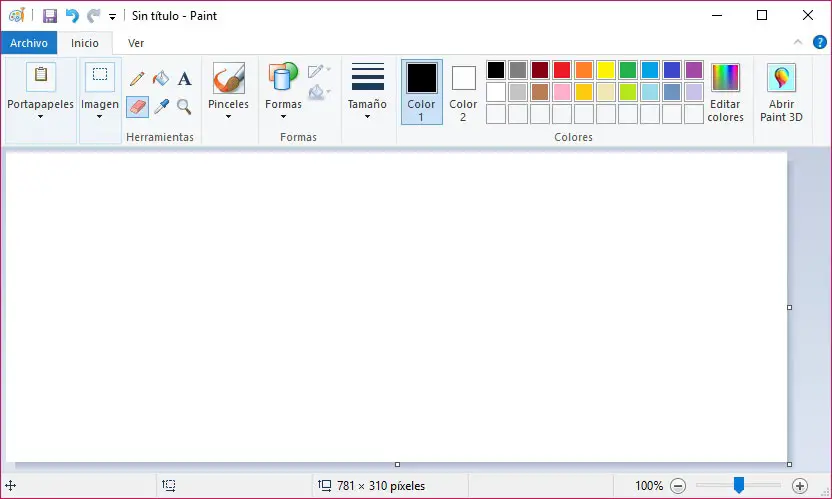832x499 pixels.
Task: Click the Formas shapes icon
Action: (x=283, y=77)
